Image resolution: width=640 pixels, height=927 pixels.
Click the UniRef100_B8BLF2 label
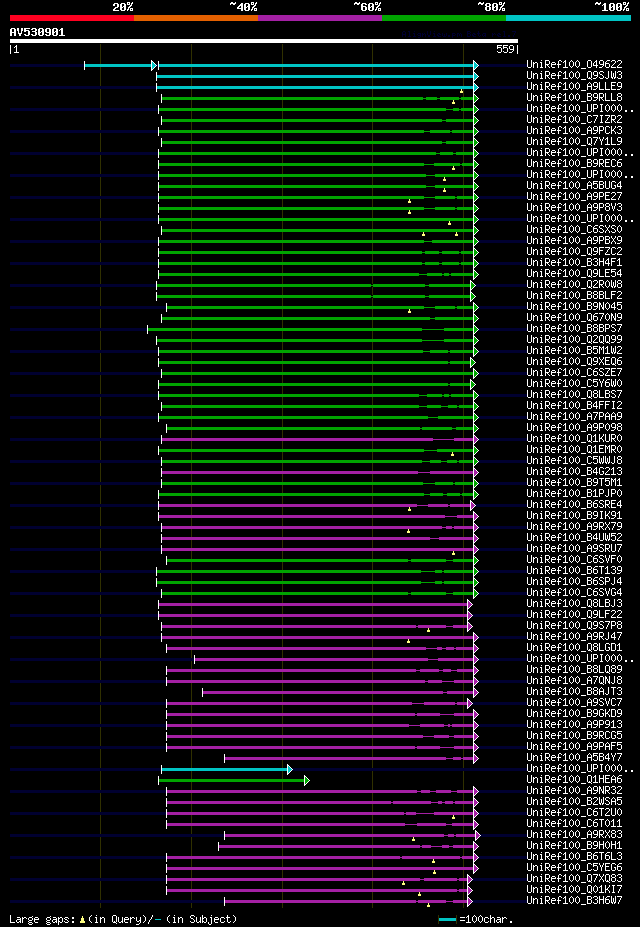[574, 296]
